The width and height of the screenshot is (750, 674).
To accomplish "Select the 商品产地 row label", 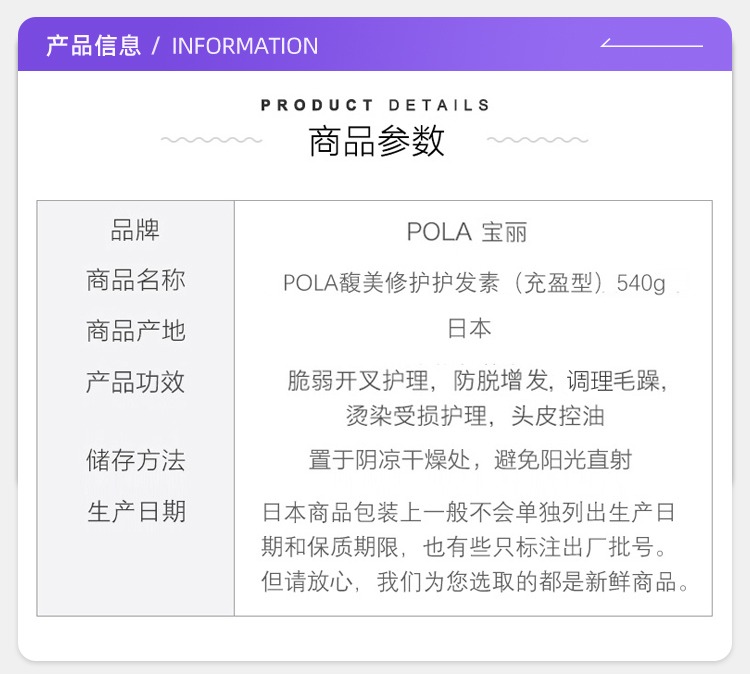I will click(x=135, y=331).
